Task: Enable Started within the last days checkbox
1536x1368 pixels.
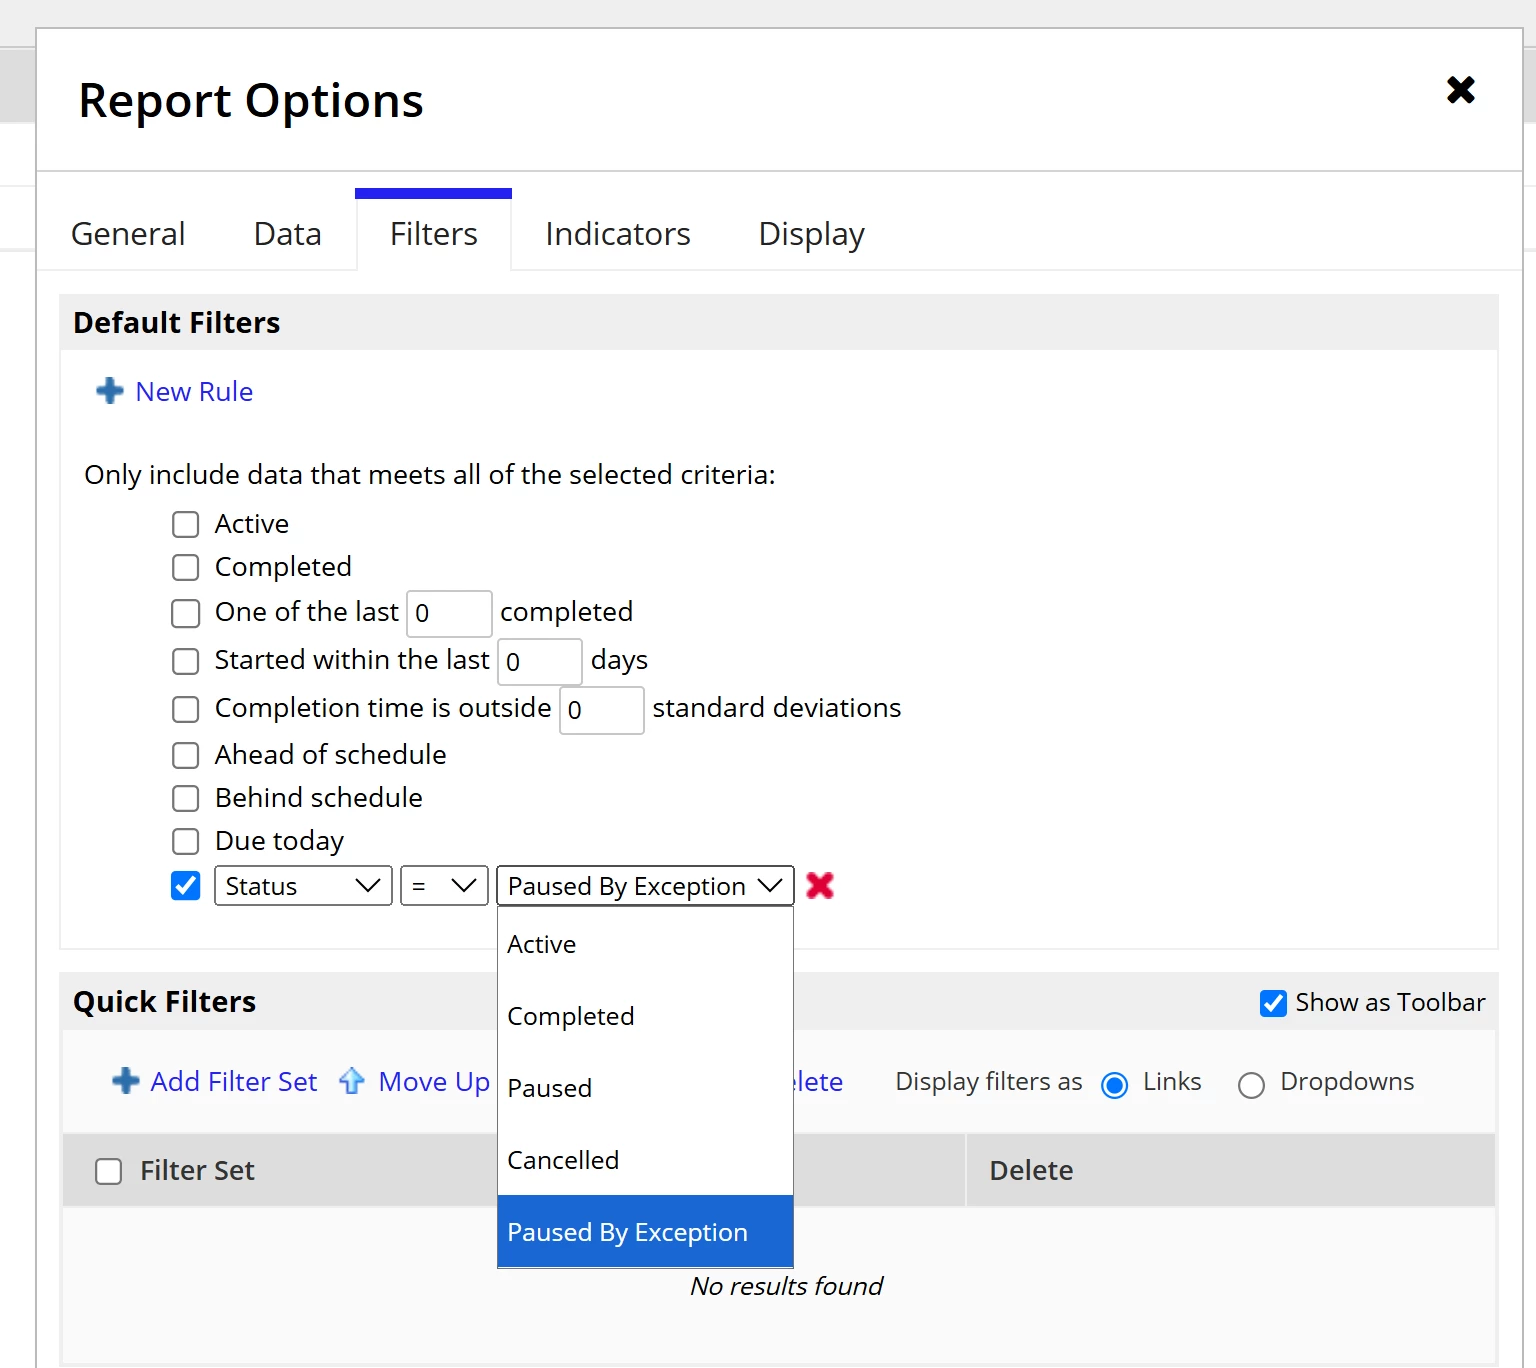Action: click(186, 661)
